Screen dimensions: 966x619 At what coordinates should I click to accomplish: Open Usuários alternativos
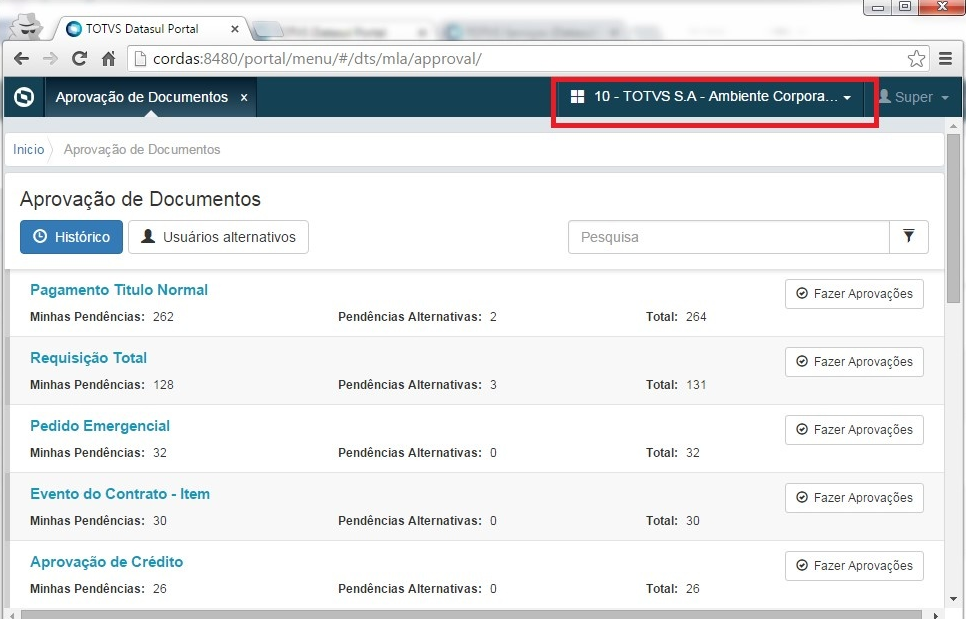click(218, 237)
